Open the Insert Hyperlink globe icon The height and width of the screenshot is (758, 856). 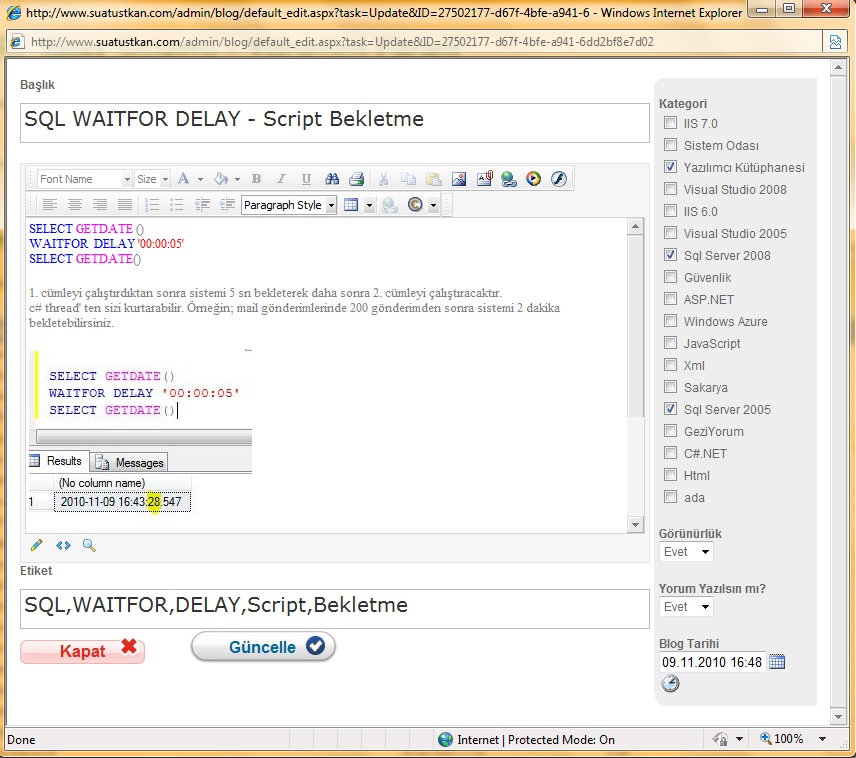point(509,179)
